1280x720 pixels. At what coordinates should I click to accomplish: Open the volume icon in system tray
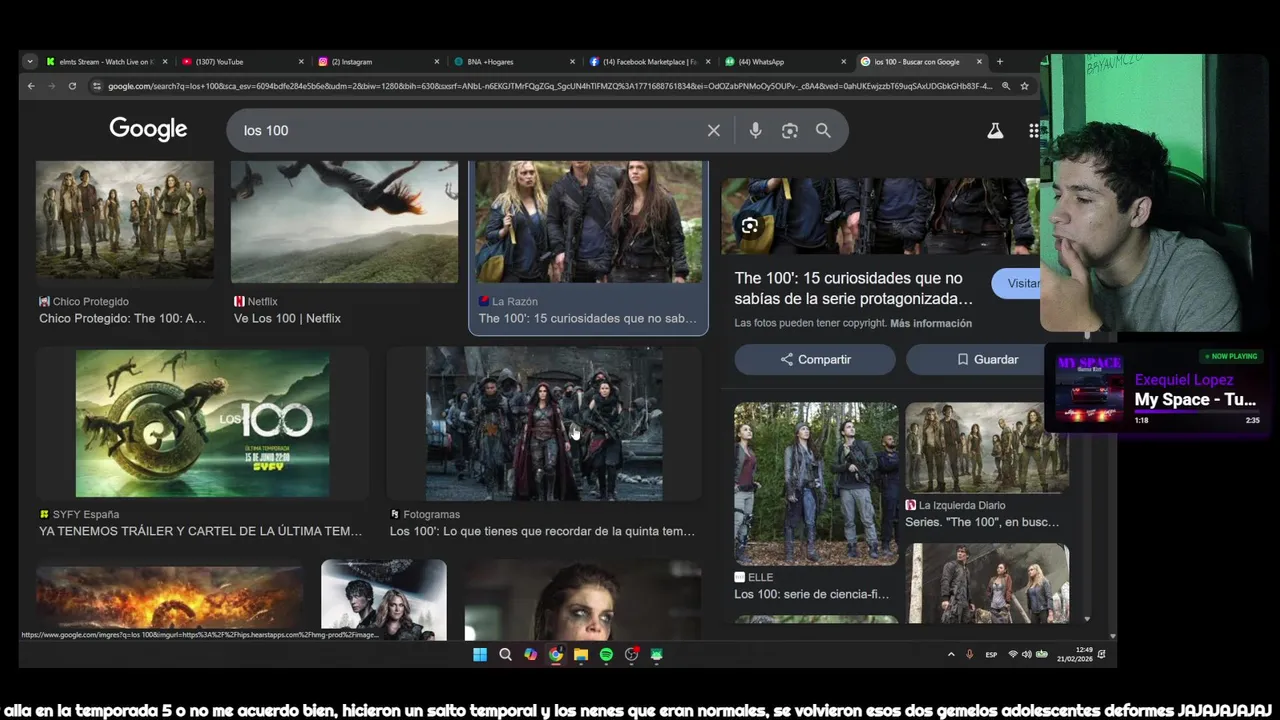point(1027,654)
